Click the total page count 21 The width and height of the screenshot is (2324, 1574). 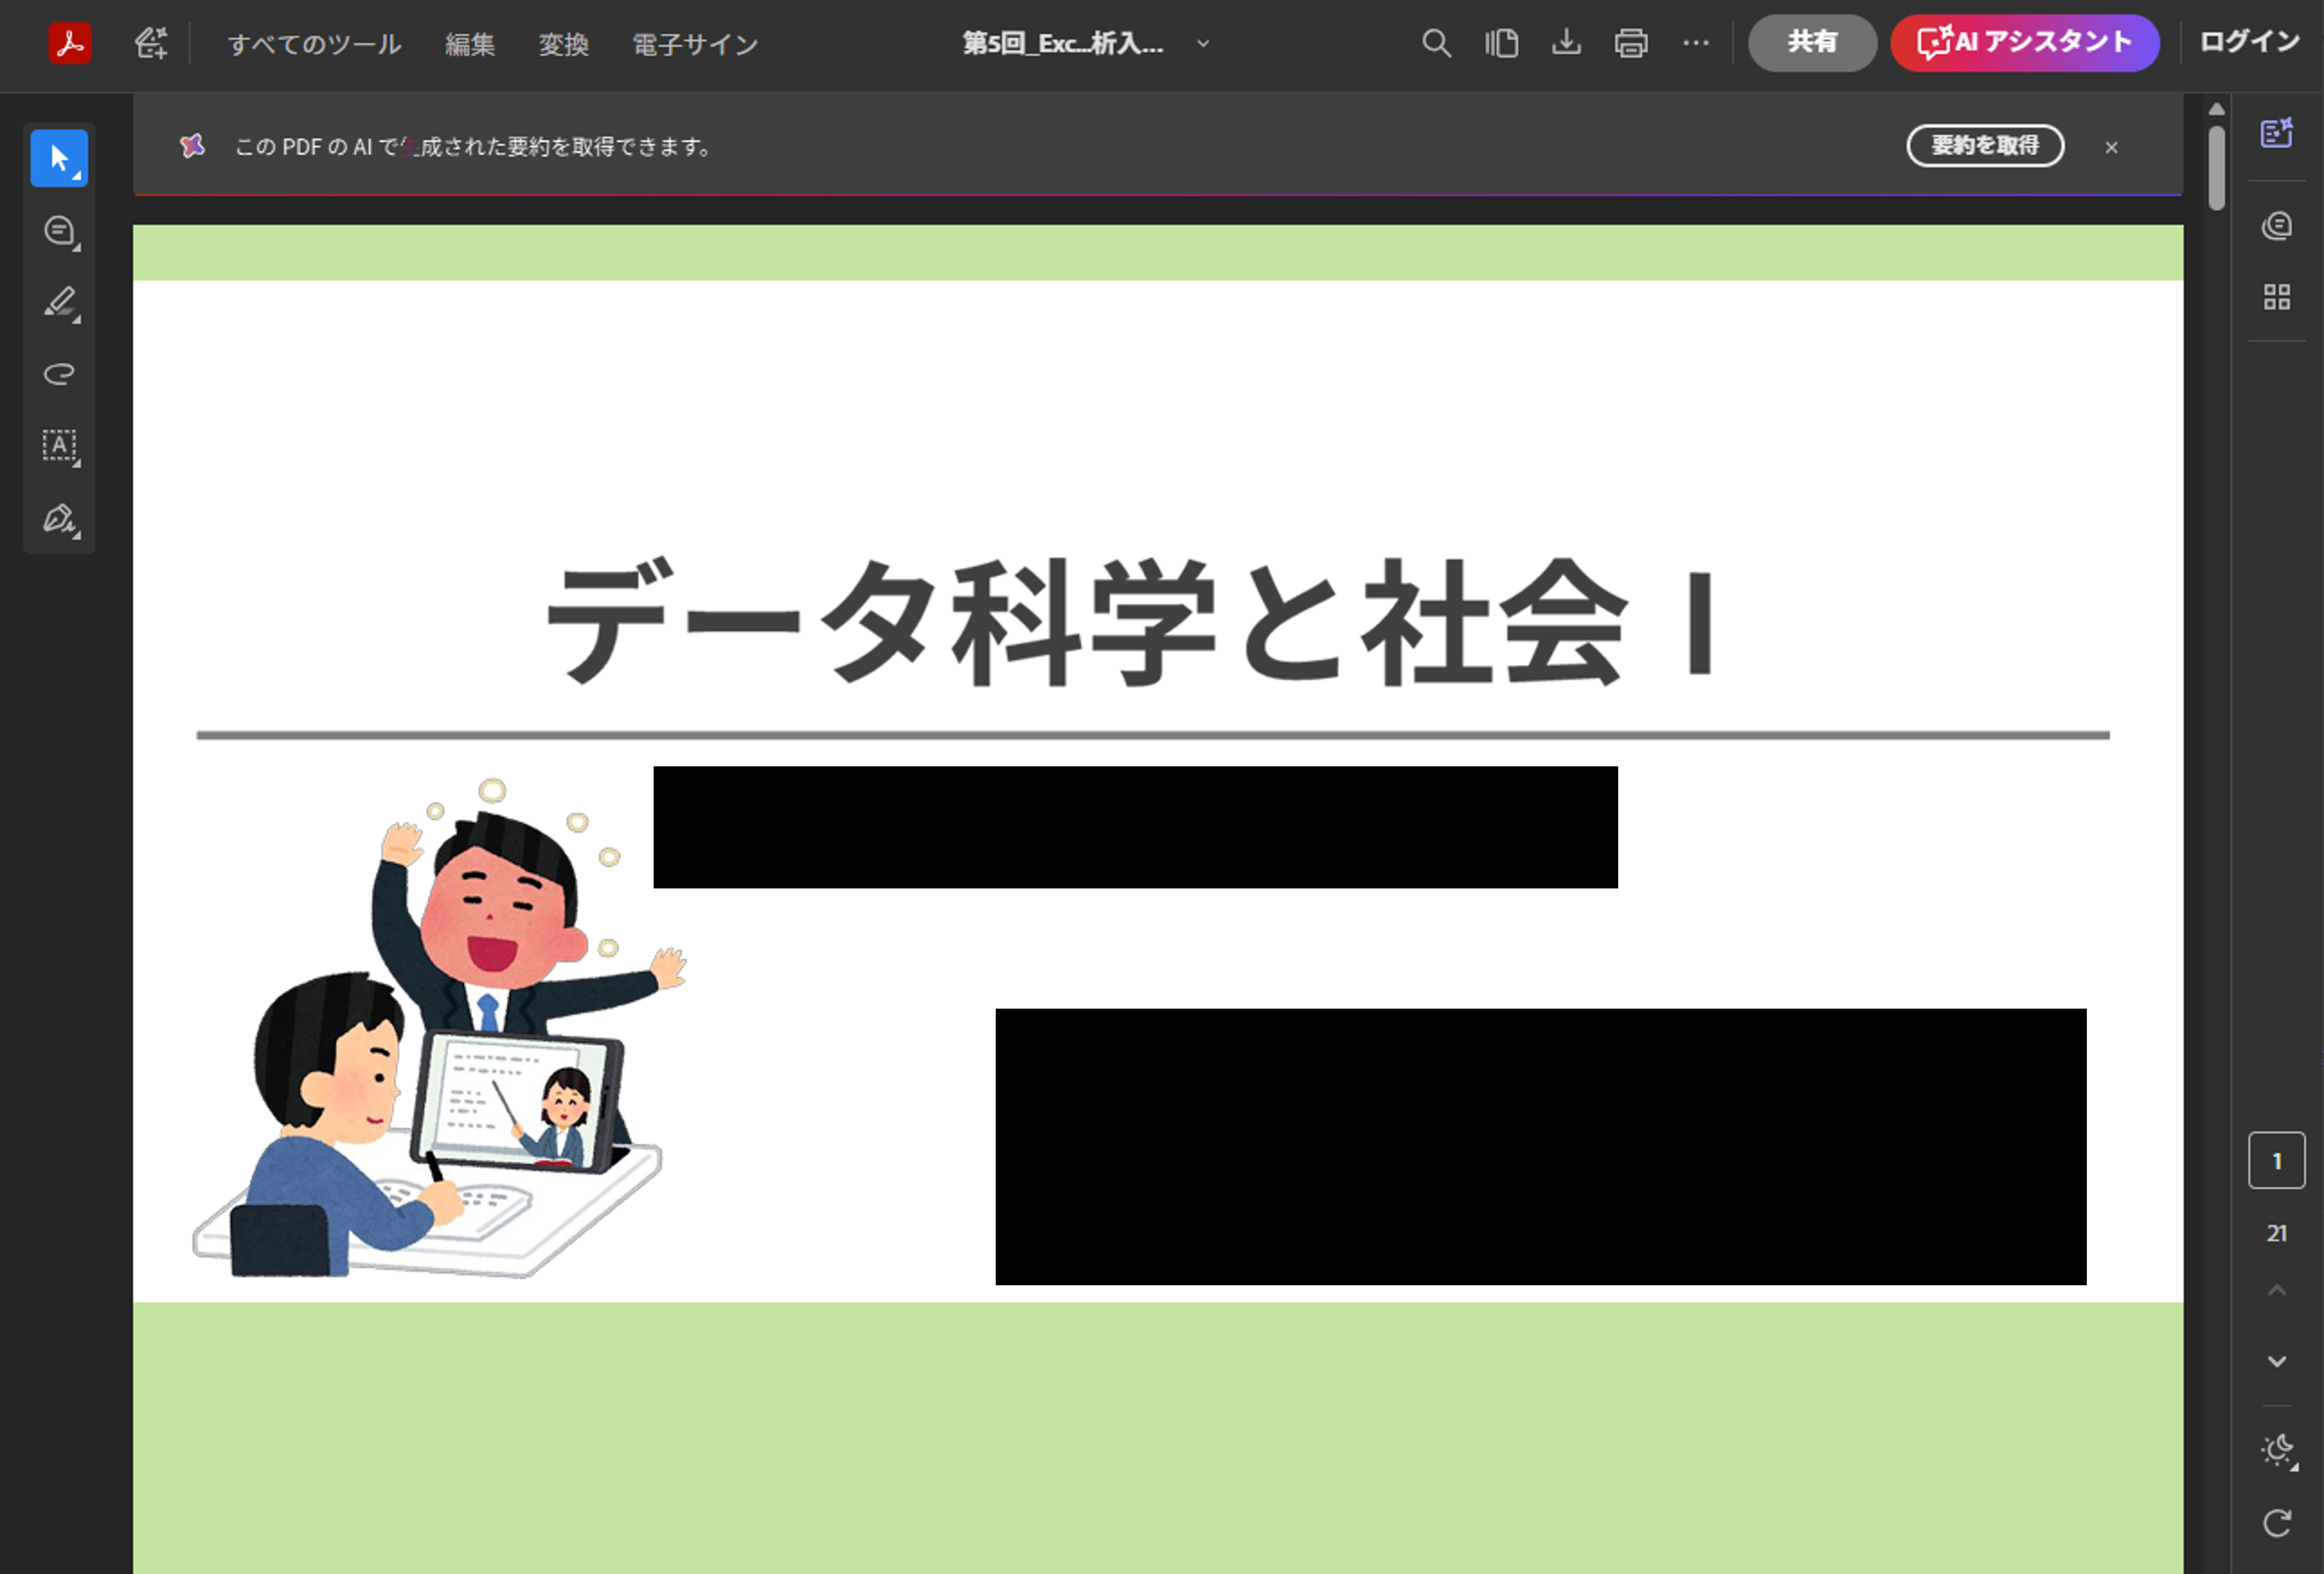(x=2276, y=1233)
